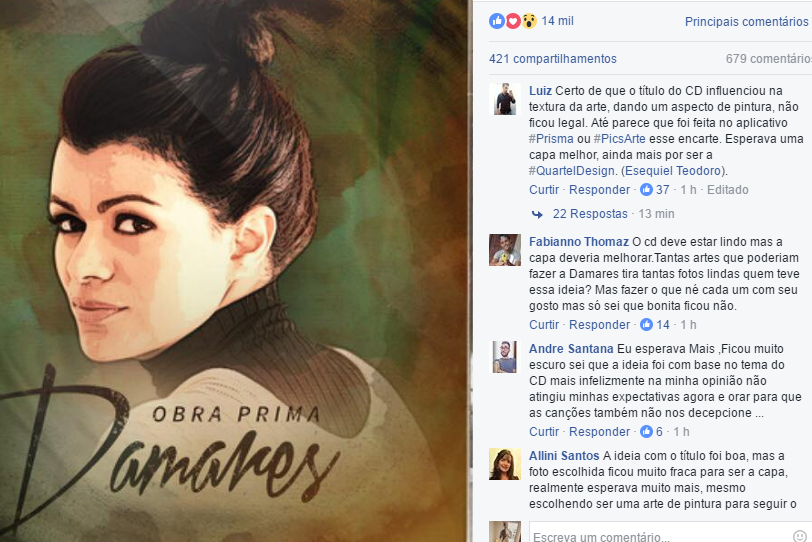Click the reply arrow icon beside 22 Respostas
The width and height of the screenshot is (812, 542).
tap(538, 214)
